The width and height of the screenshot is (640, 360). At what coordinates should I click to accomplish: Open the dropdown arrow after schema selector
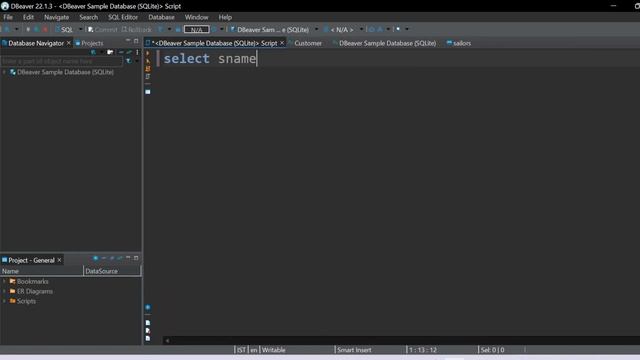pyautogui.click(x=361, y=29)
